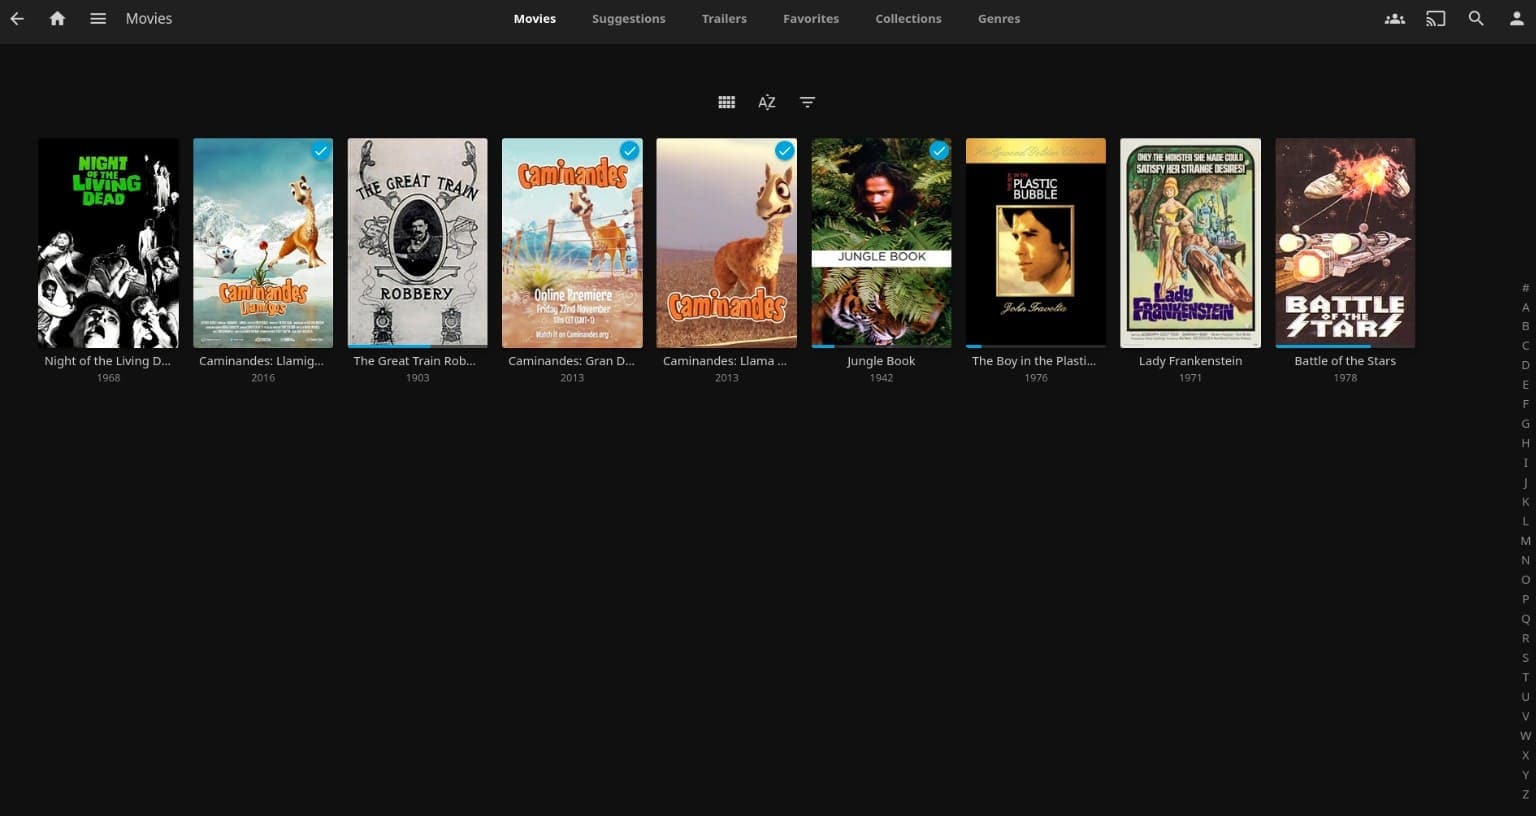Switch to the Movies tab

click(535, 18)
